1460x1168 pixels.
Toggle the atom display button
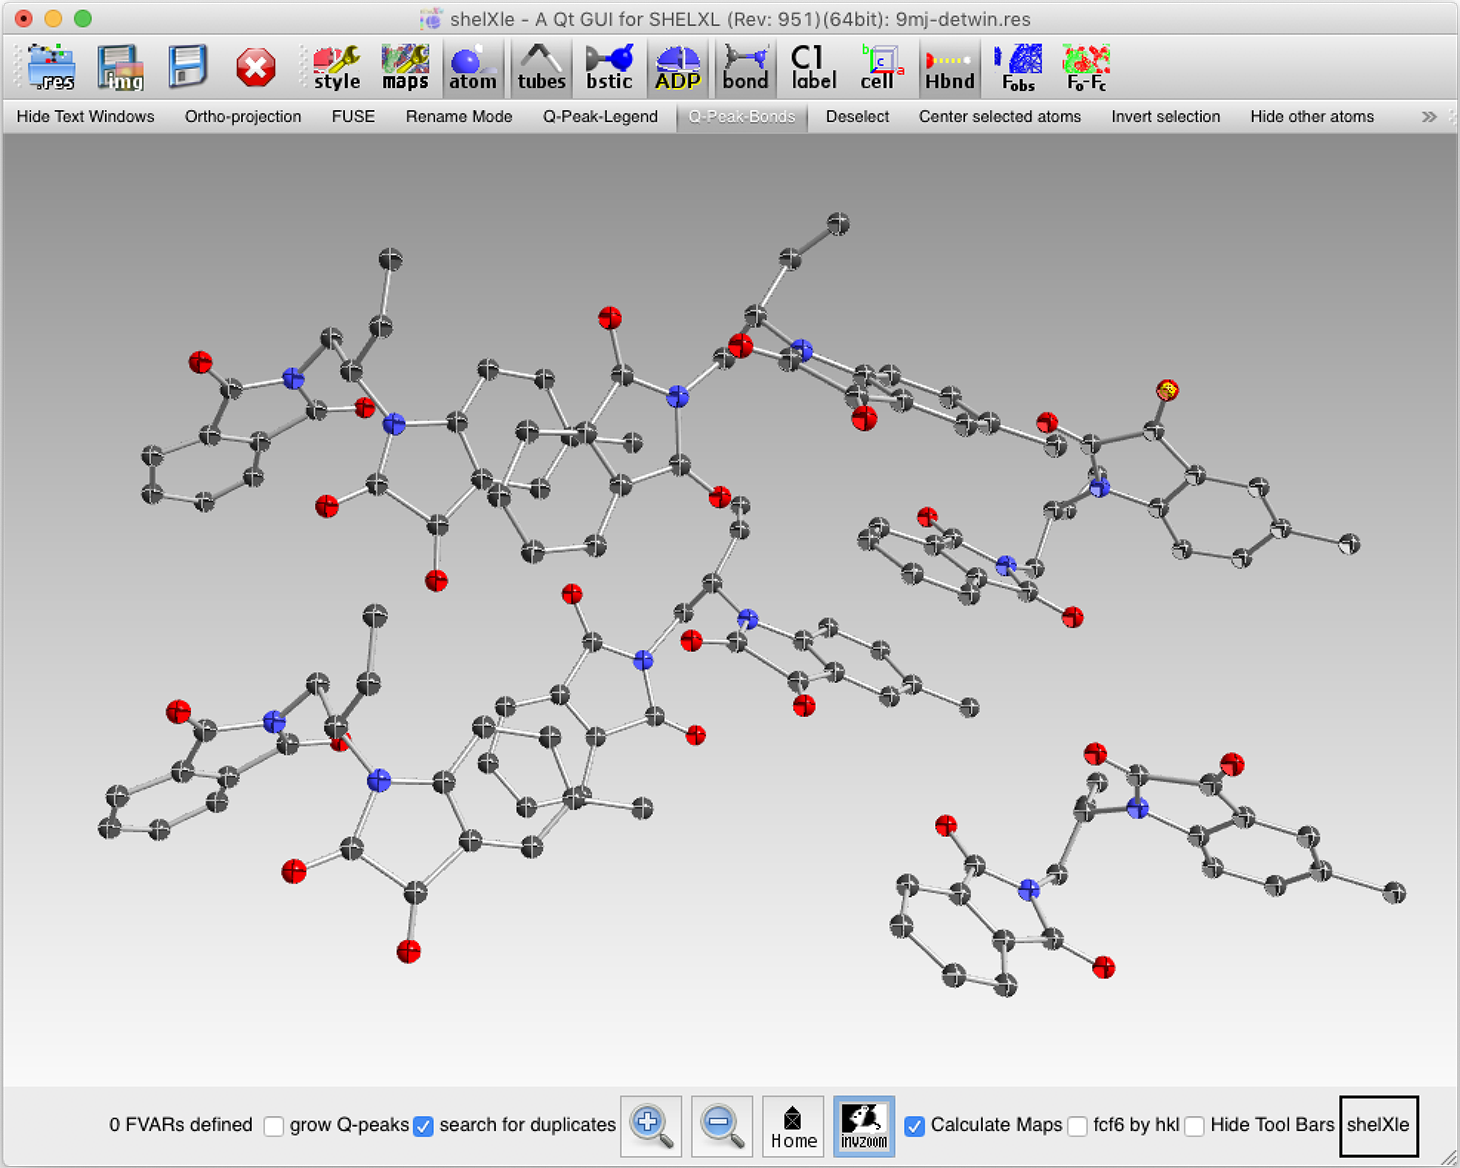point(473,67)
